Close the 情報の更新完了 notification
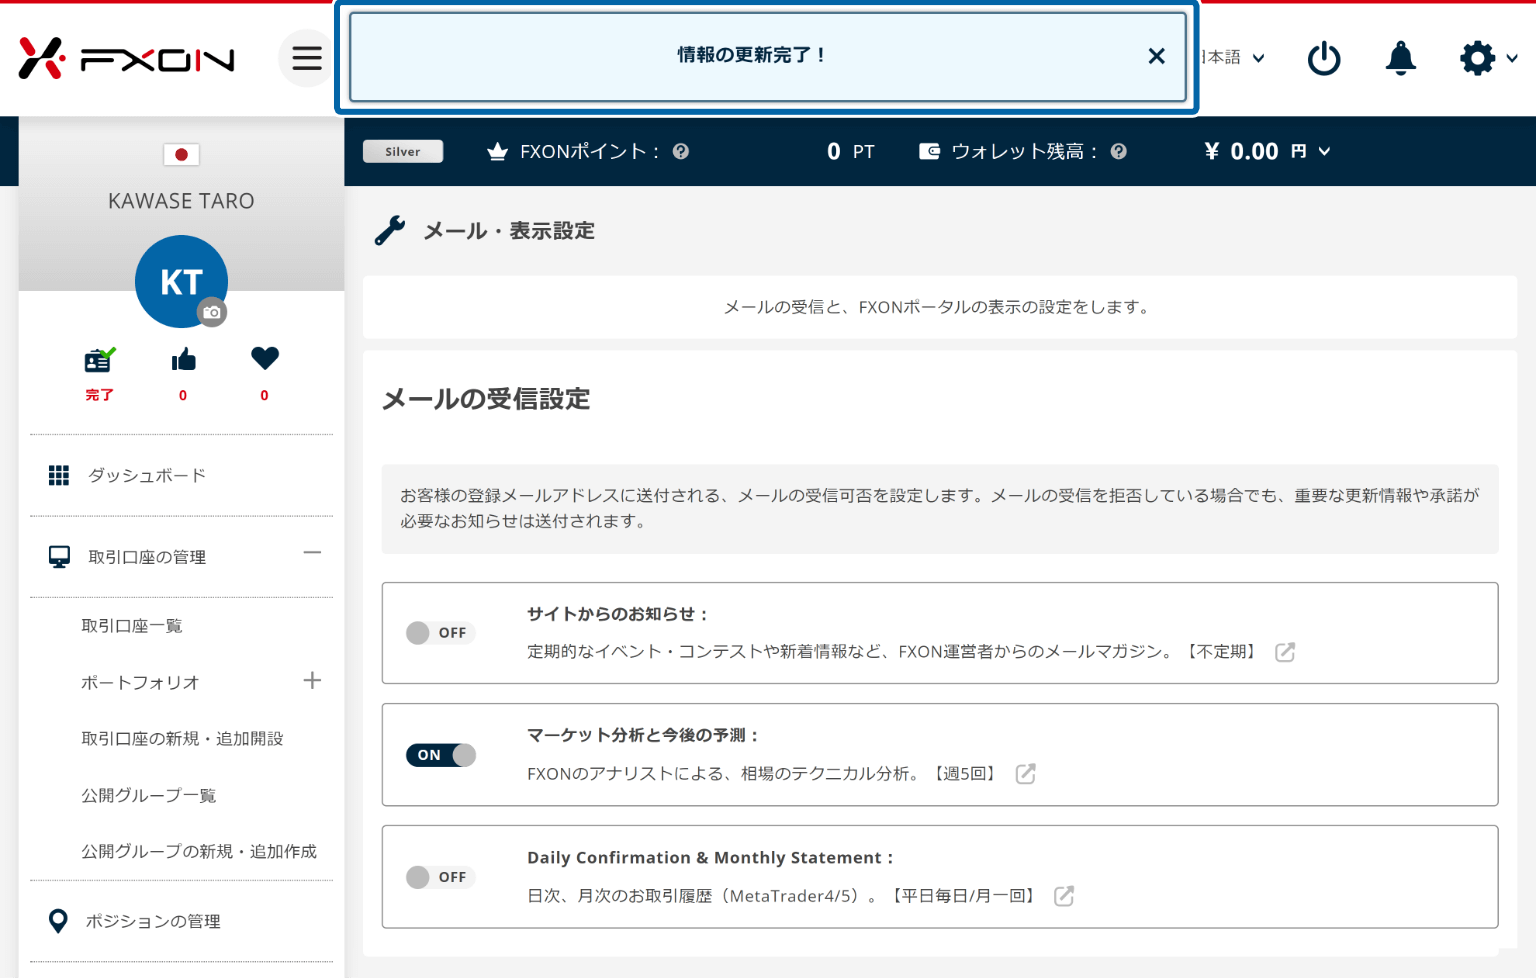1536x978 pixels. [x=1156, y=56]
